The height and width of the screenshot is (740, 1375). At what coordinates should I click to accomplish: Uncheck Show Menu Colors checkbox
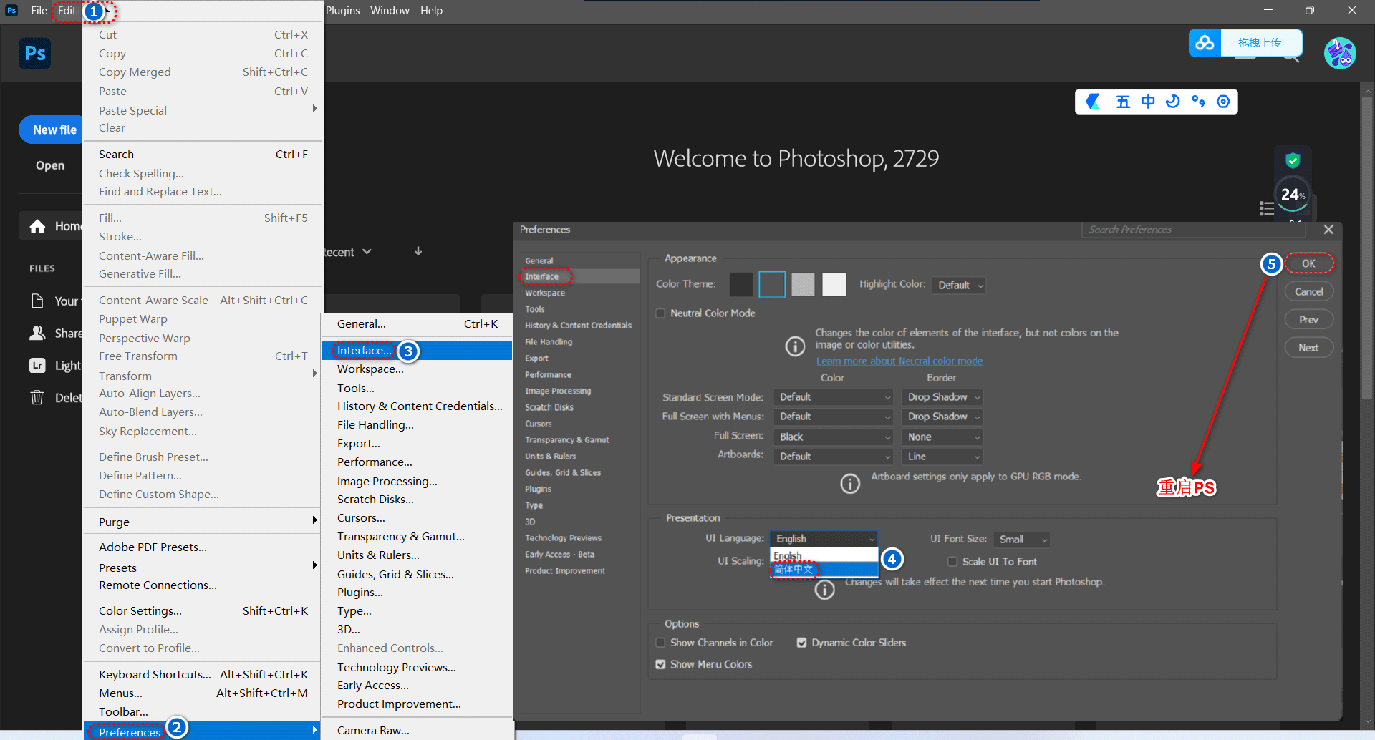pyautogui.click(x=660, y=664)
